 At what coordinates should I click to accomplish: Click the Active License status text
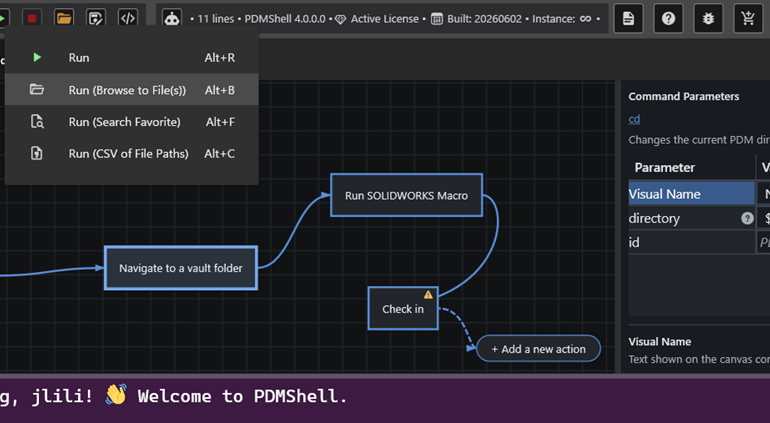tap(385, 19)
